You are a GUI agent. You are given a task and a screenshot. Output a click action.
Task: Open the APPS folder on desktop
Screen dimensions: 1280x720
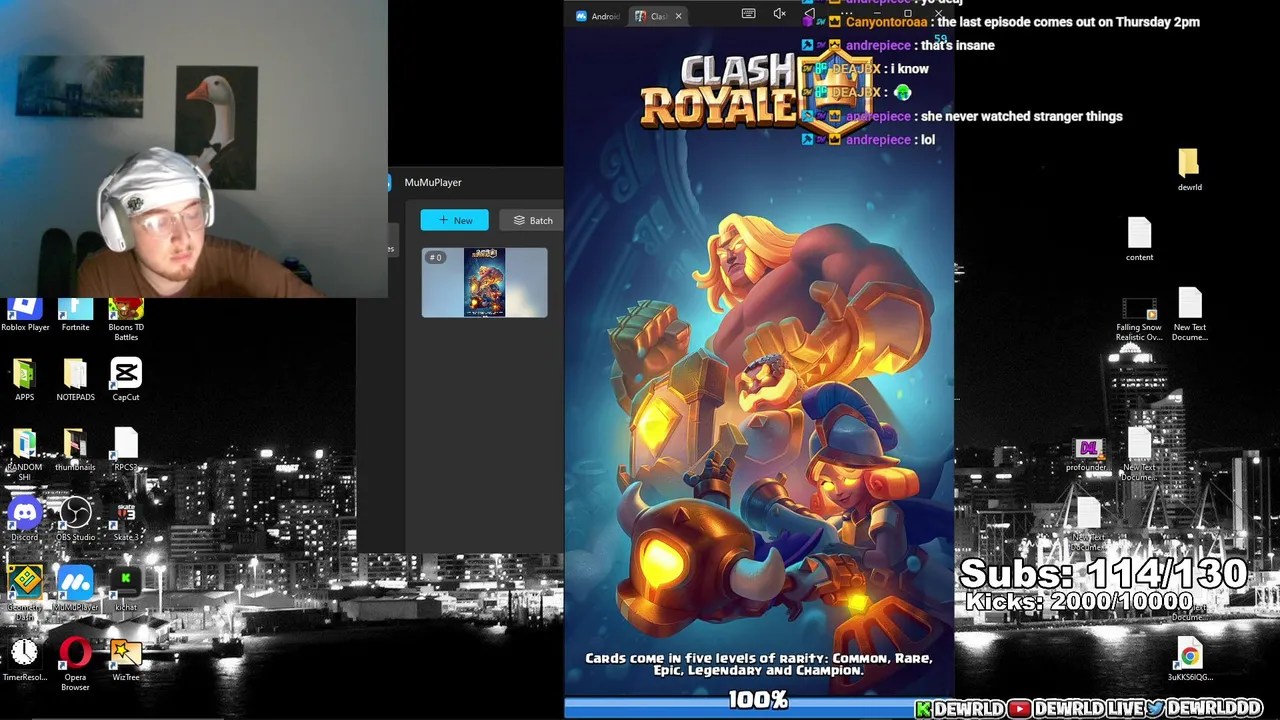pyautogui.click(x=24, y=380)
